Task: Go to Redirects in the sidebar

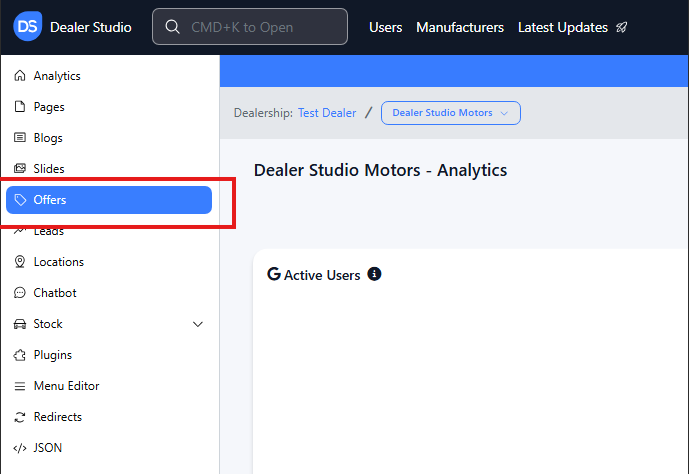Action: pyautogui.click(x=57, y=417)
